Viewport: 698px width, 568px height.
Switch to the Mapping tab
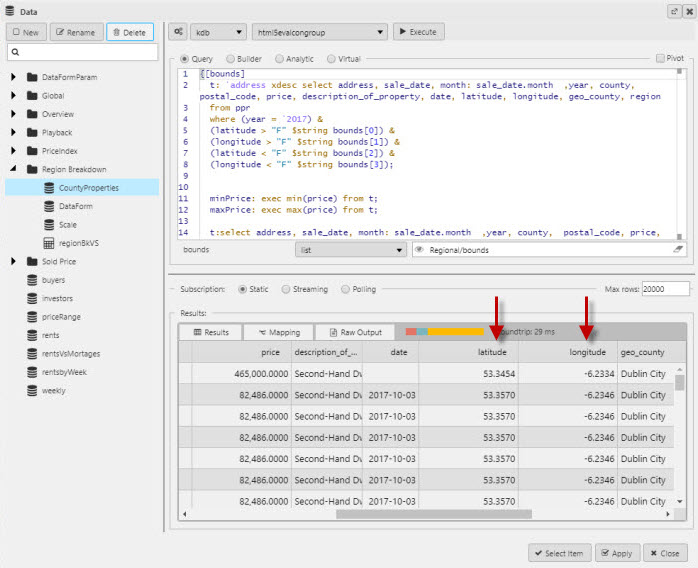(279, 332)
